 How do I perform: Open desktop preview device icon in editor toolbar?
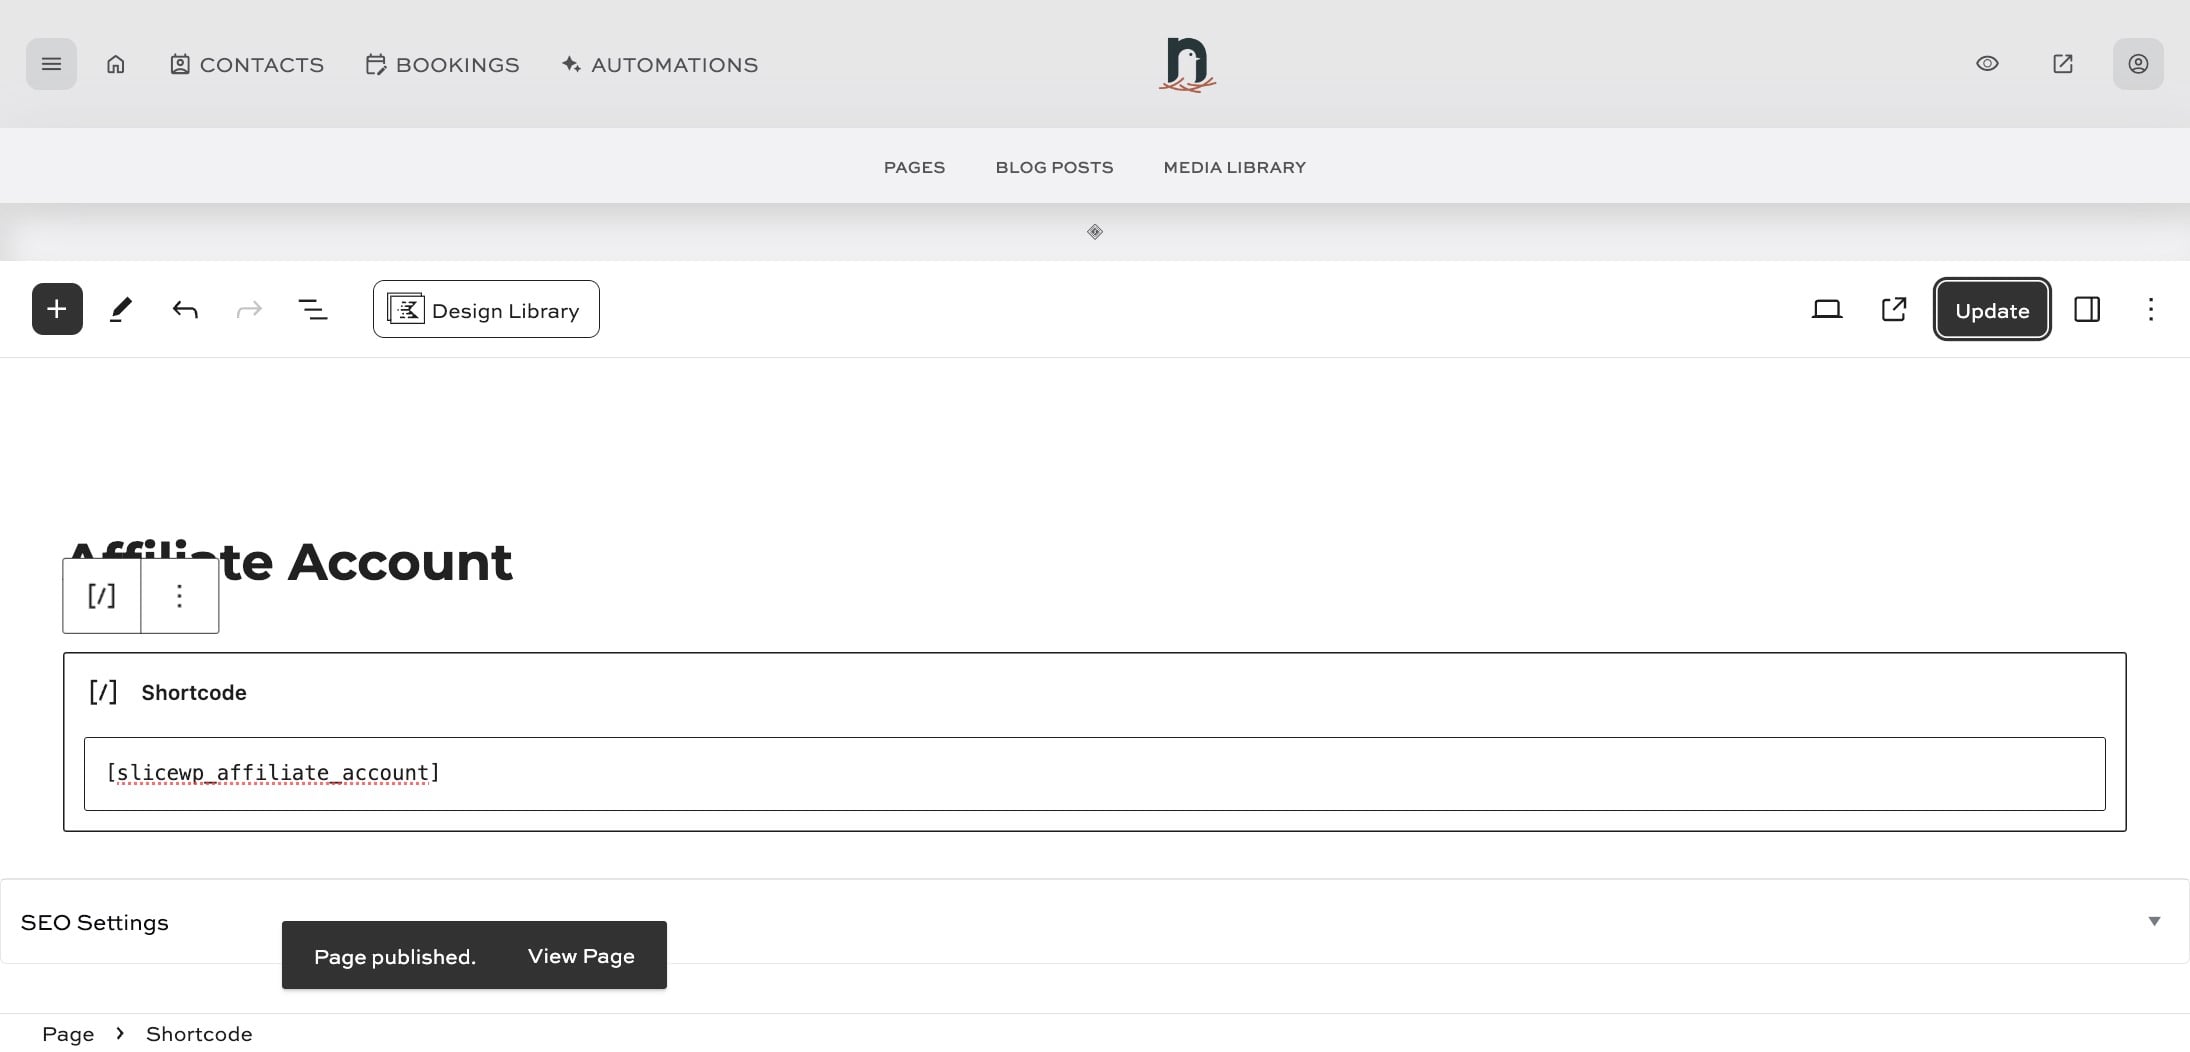coord(1828,309)
